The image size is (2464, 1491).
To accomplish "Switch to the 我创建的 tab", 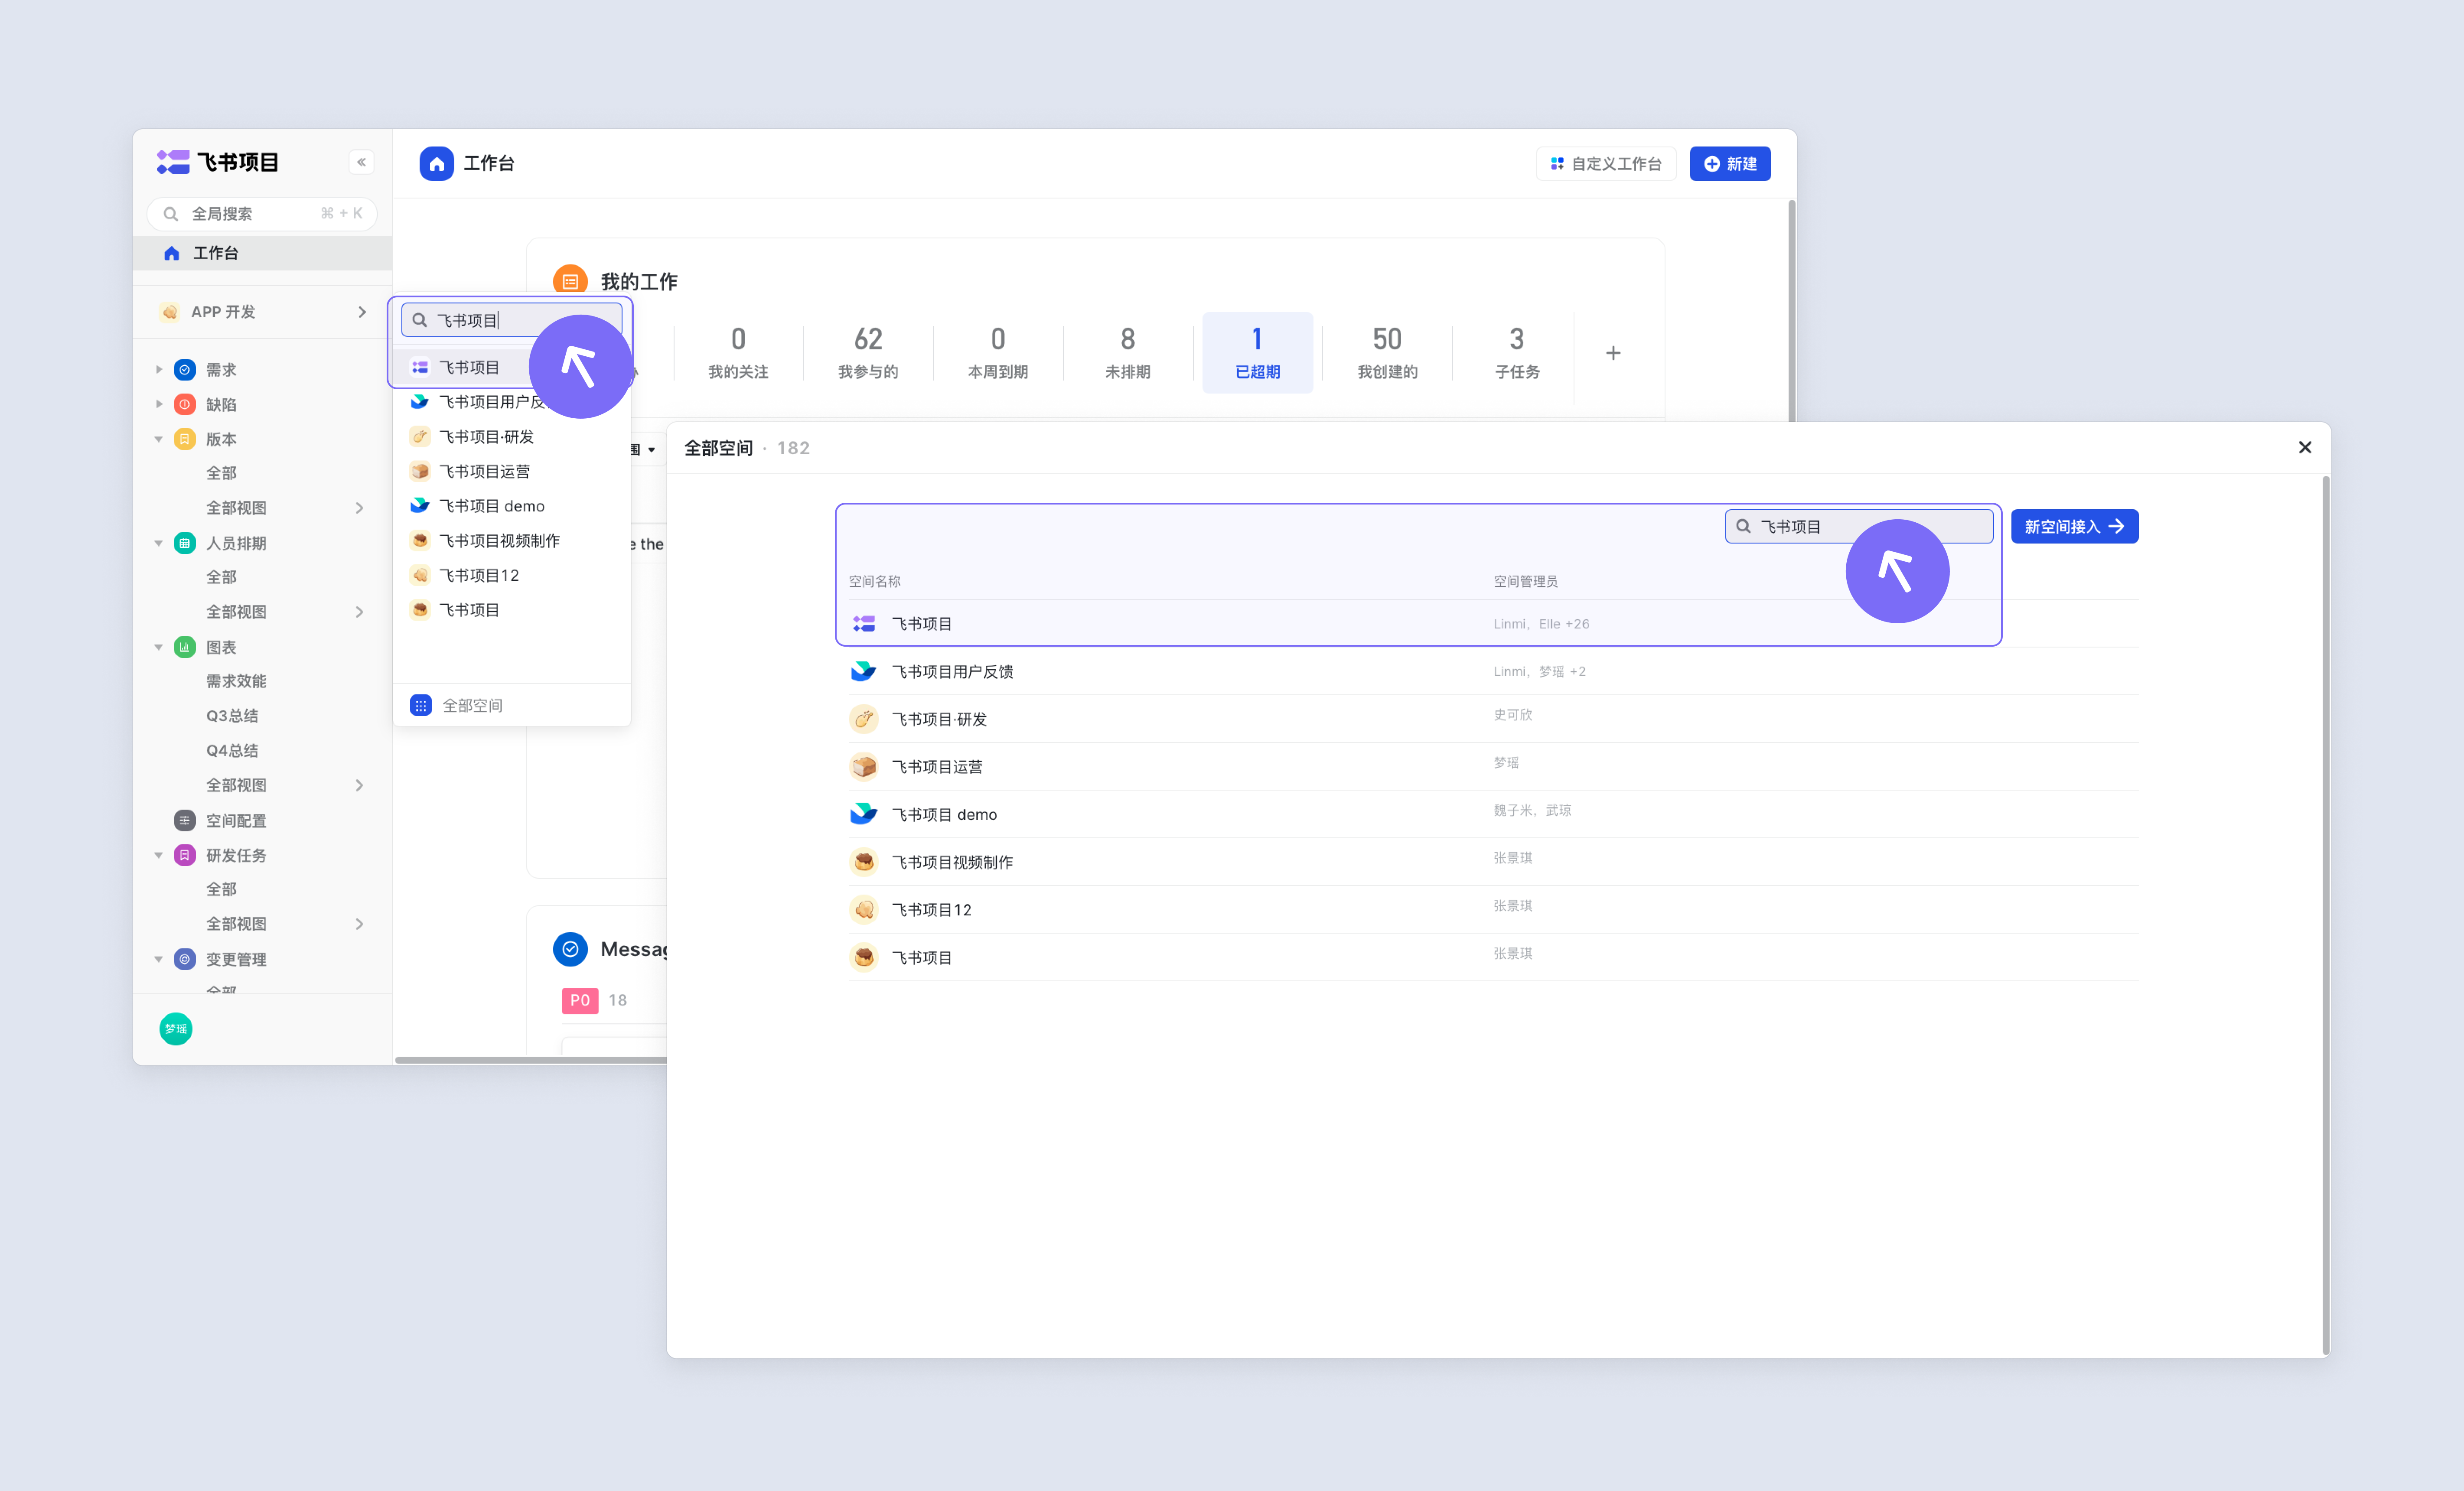I will click(1387, 352).
